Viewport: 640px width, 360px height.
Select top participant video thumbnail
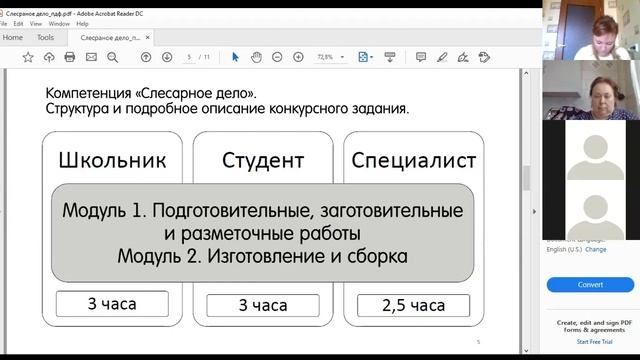pyautogui.click(x=591, y=30)
